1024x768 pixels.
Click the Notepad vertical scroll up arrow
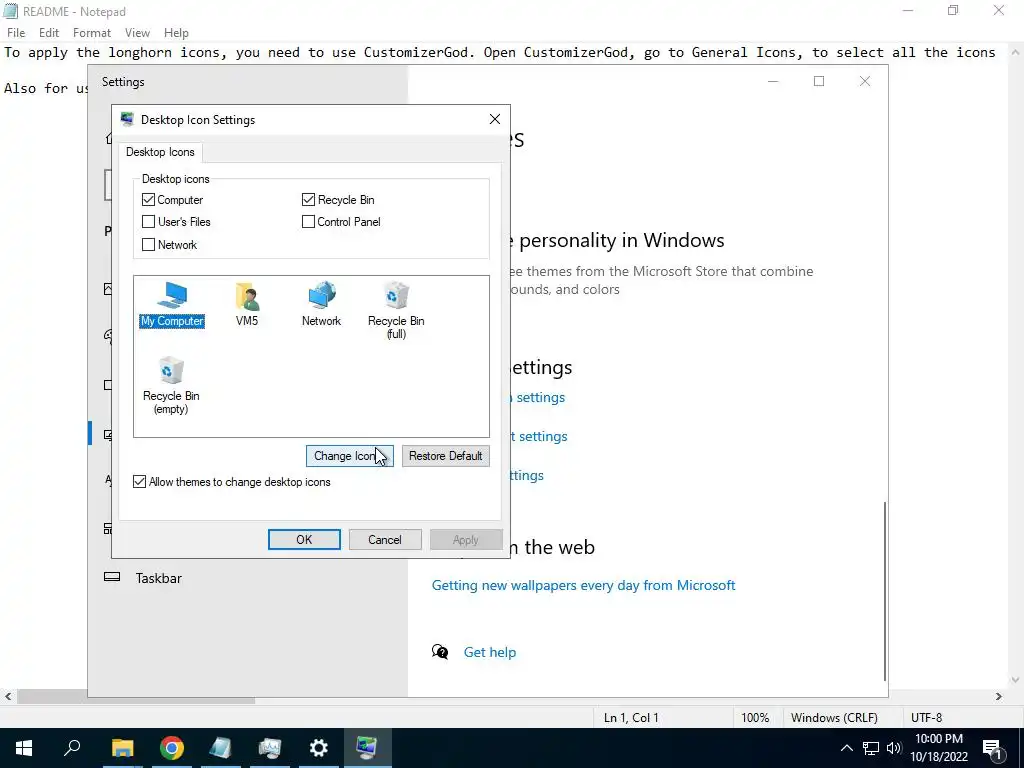pos(1015,52)
